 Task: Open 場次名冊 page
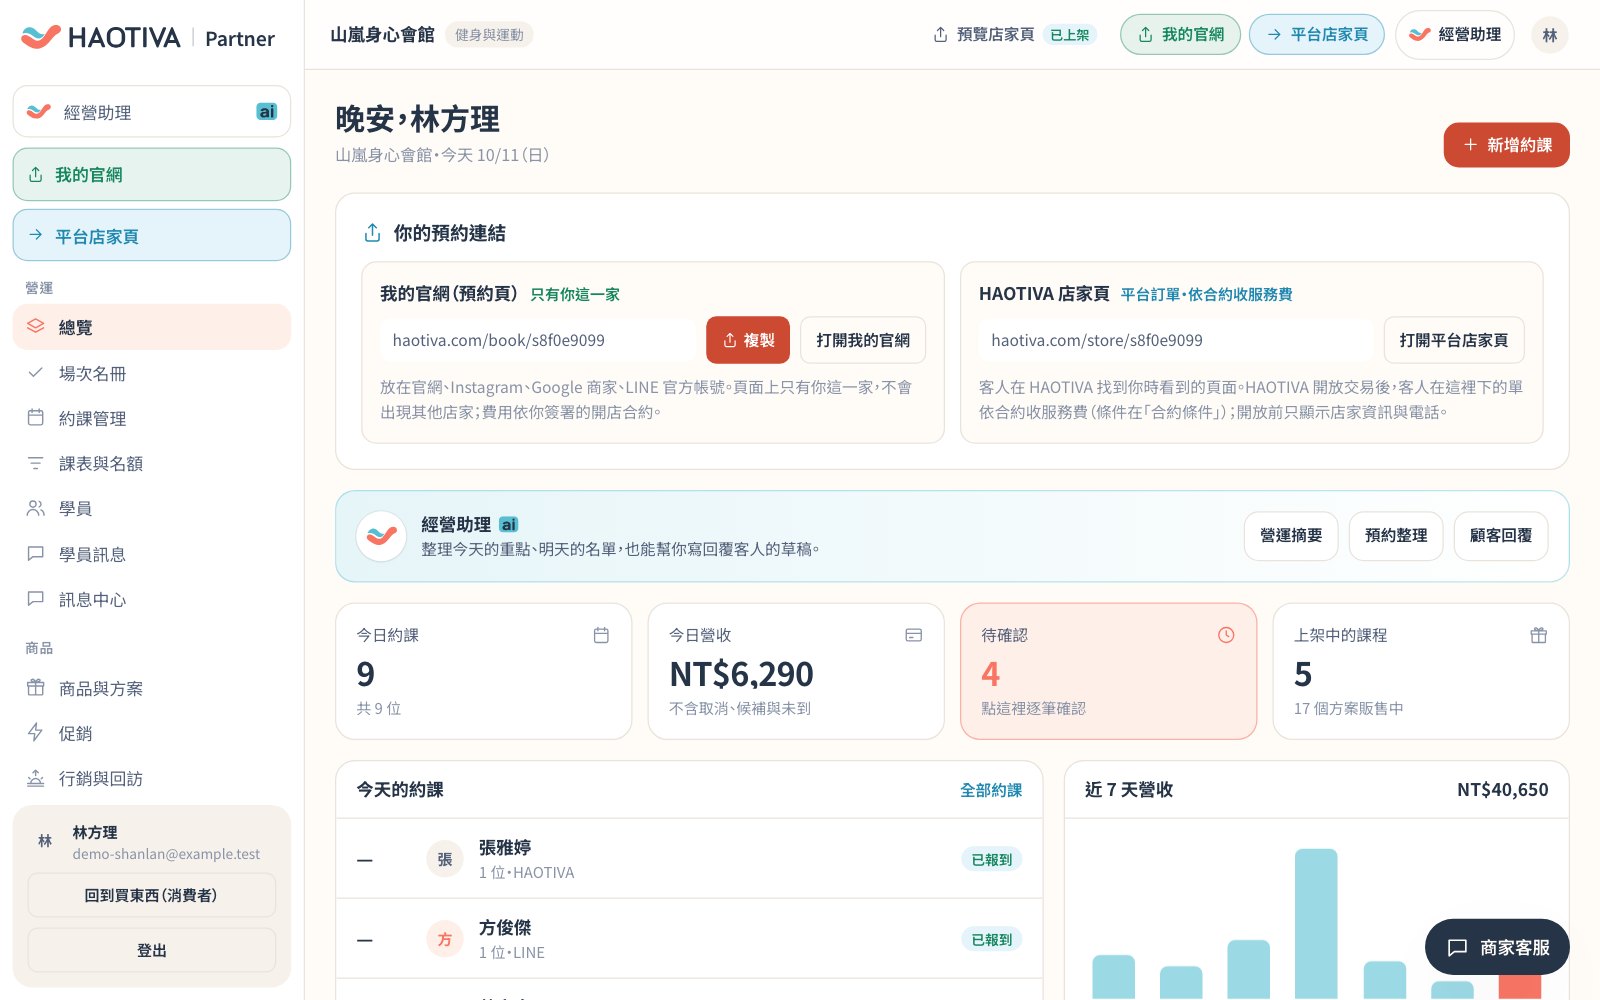pos(152,373)
